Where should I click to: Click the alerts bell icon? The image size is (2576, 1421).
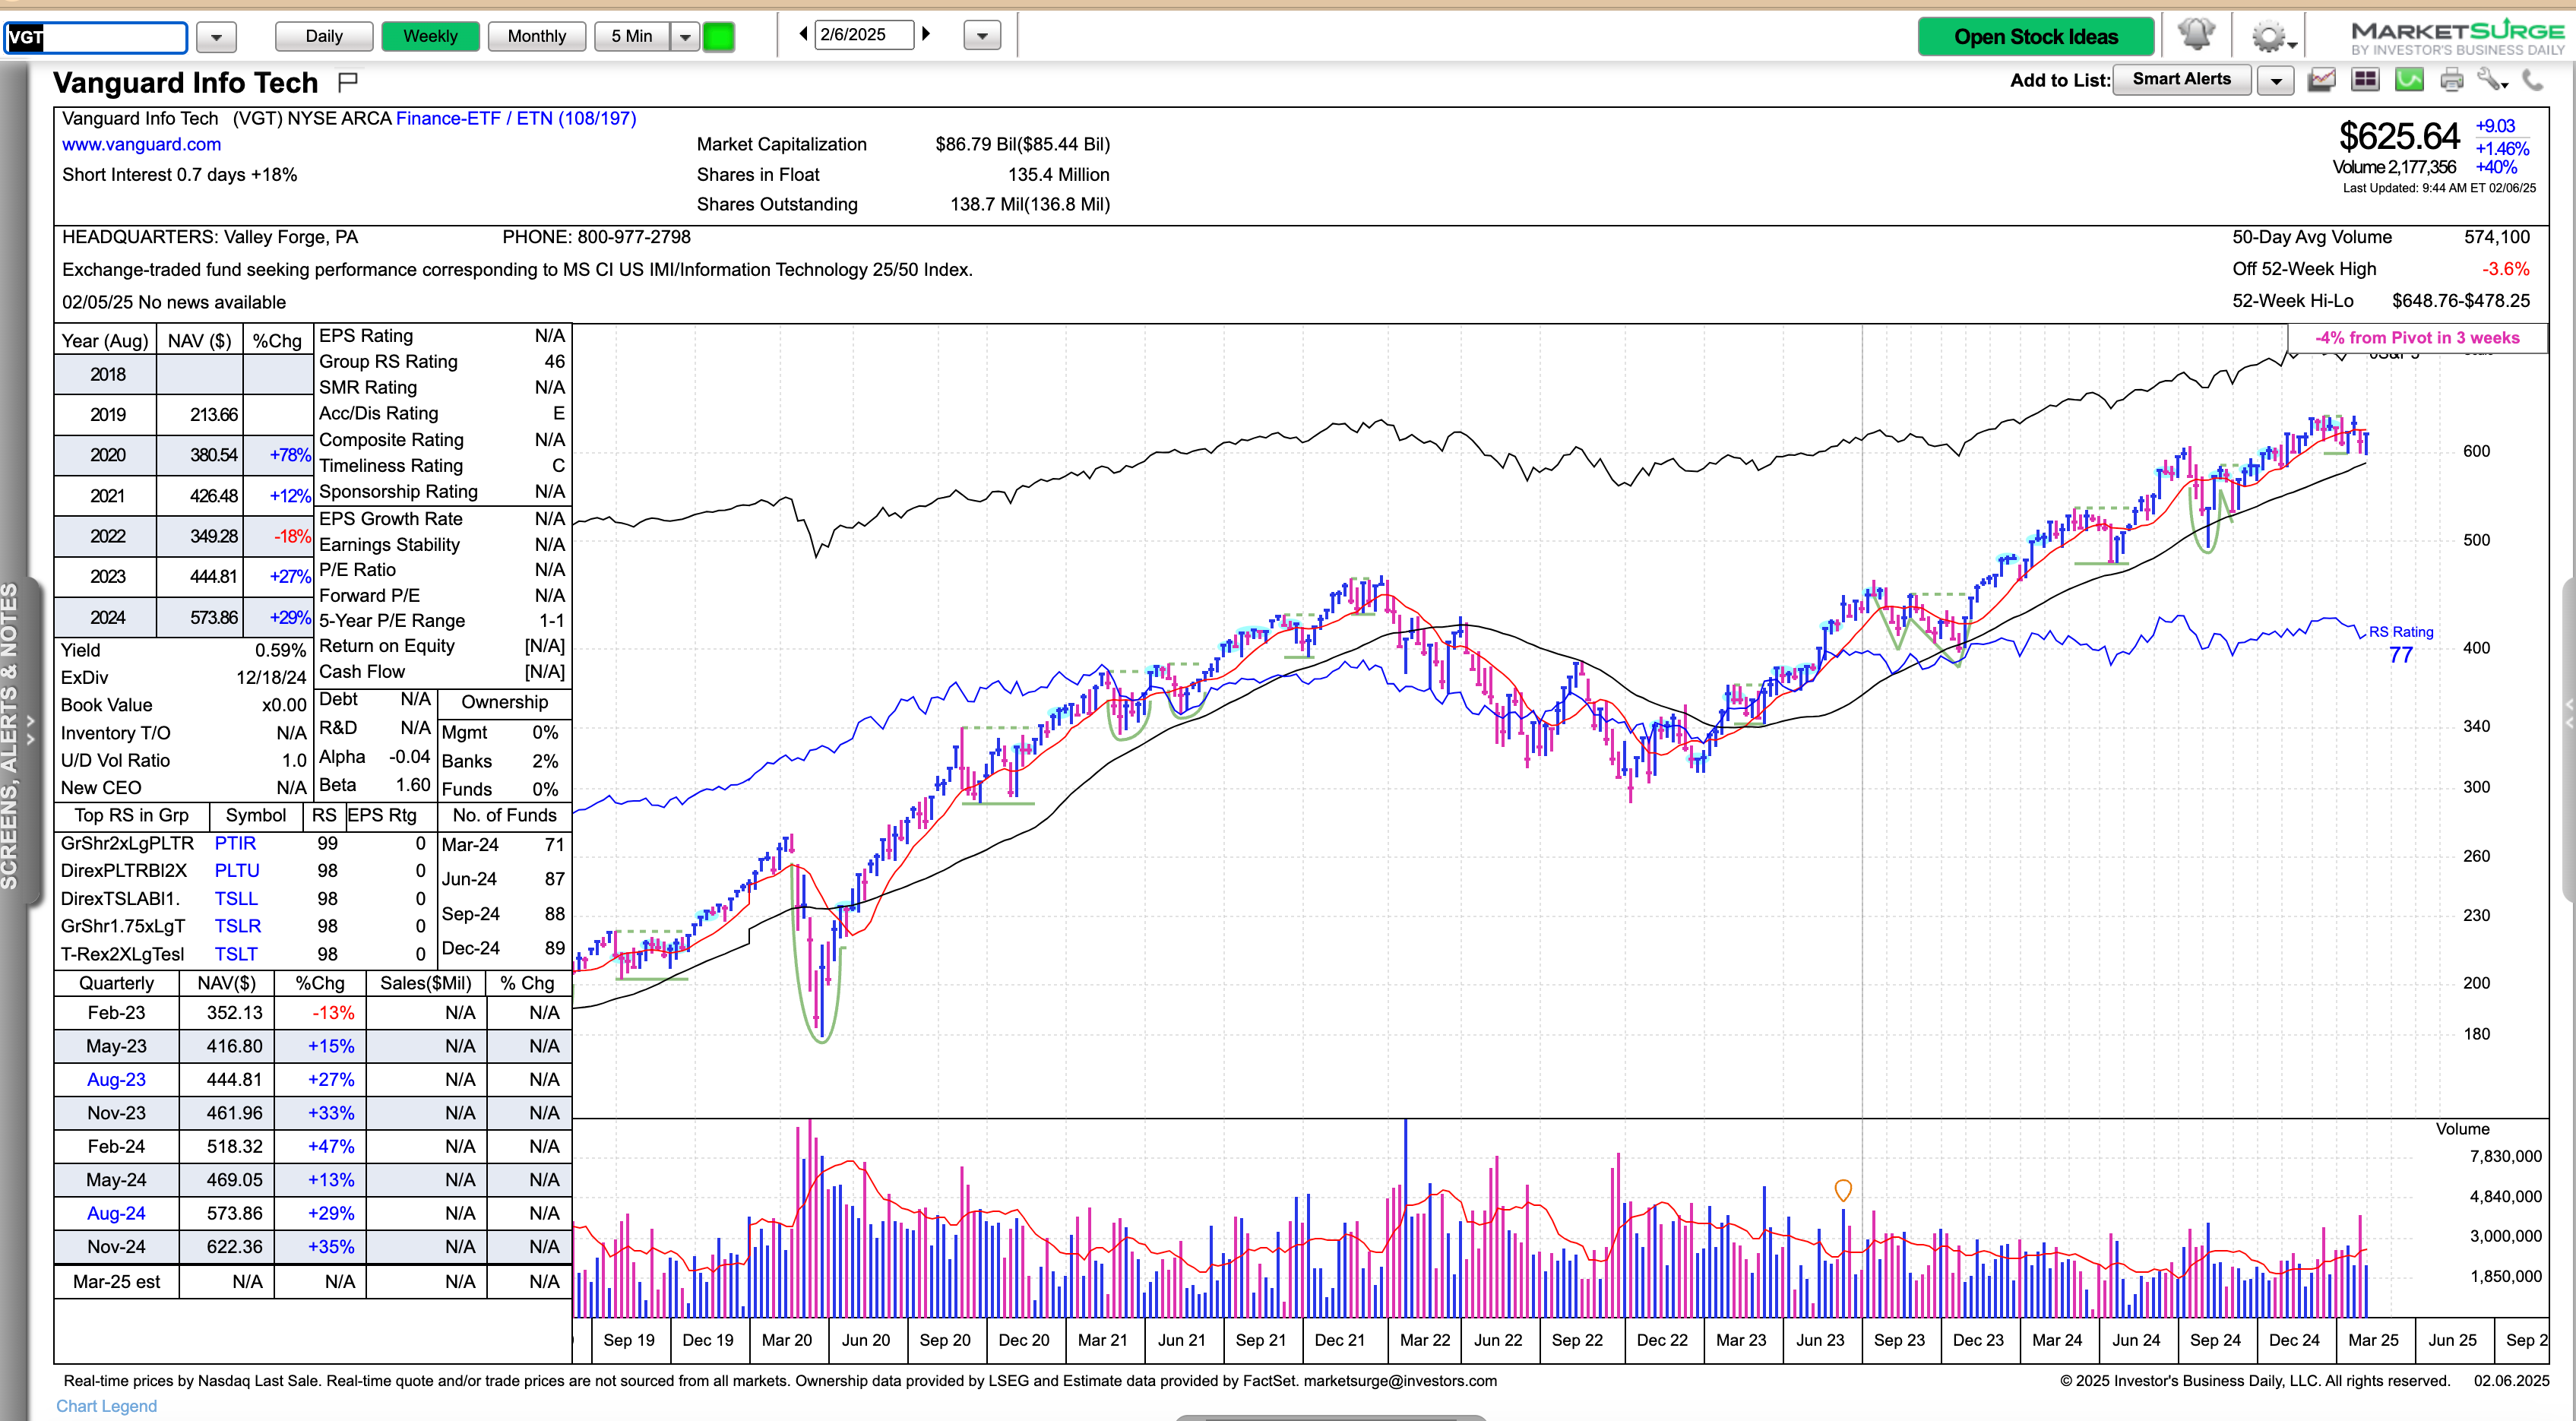point(2196,35)
